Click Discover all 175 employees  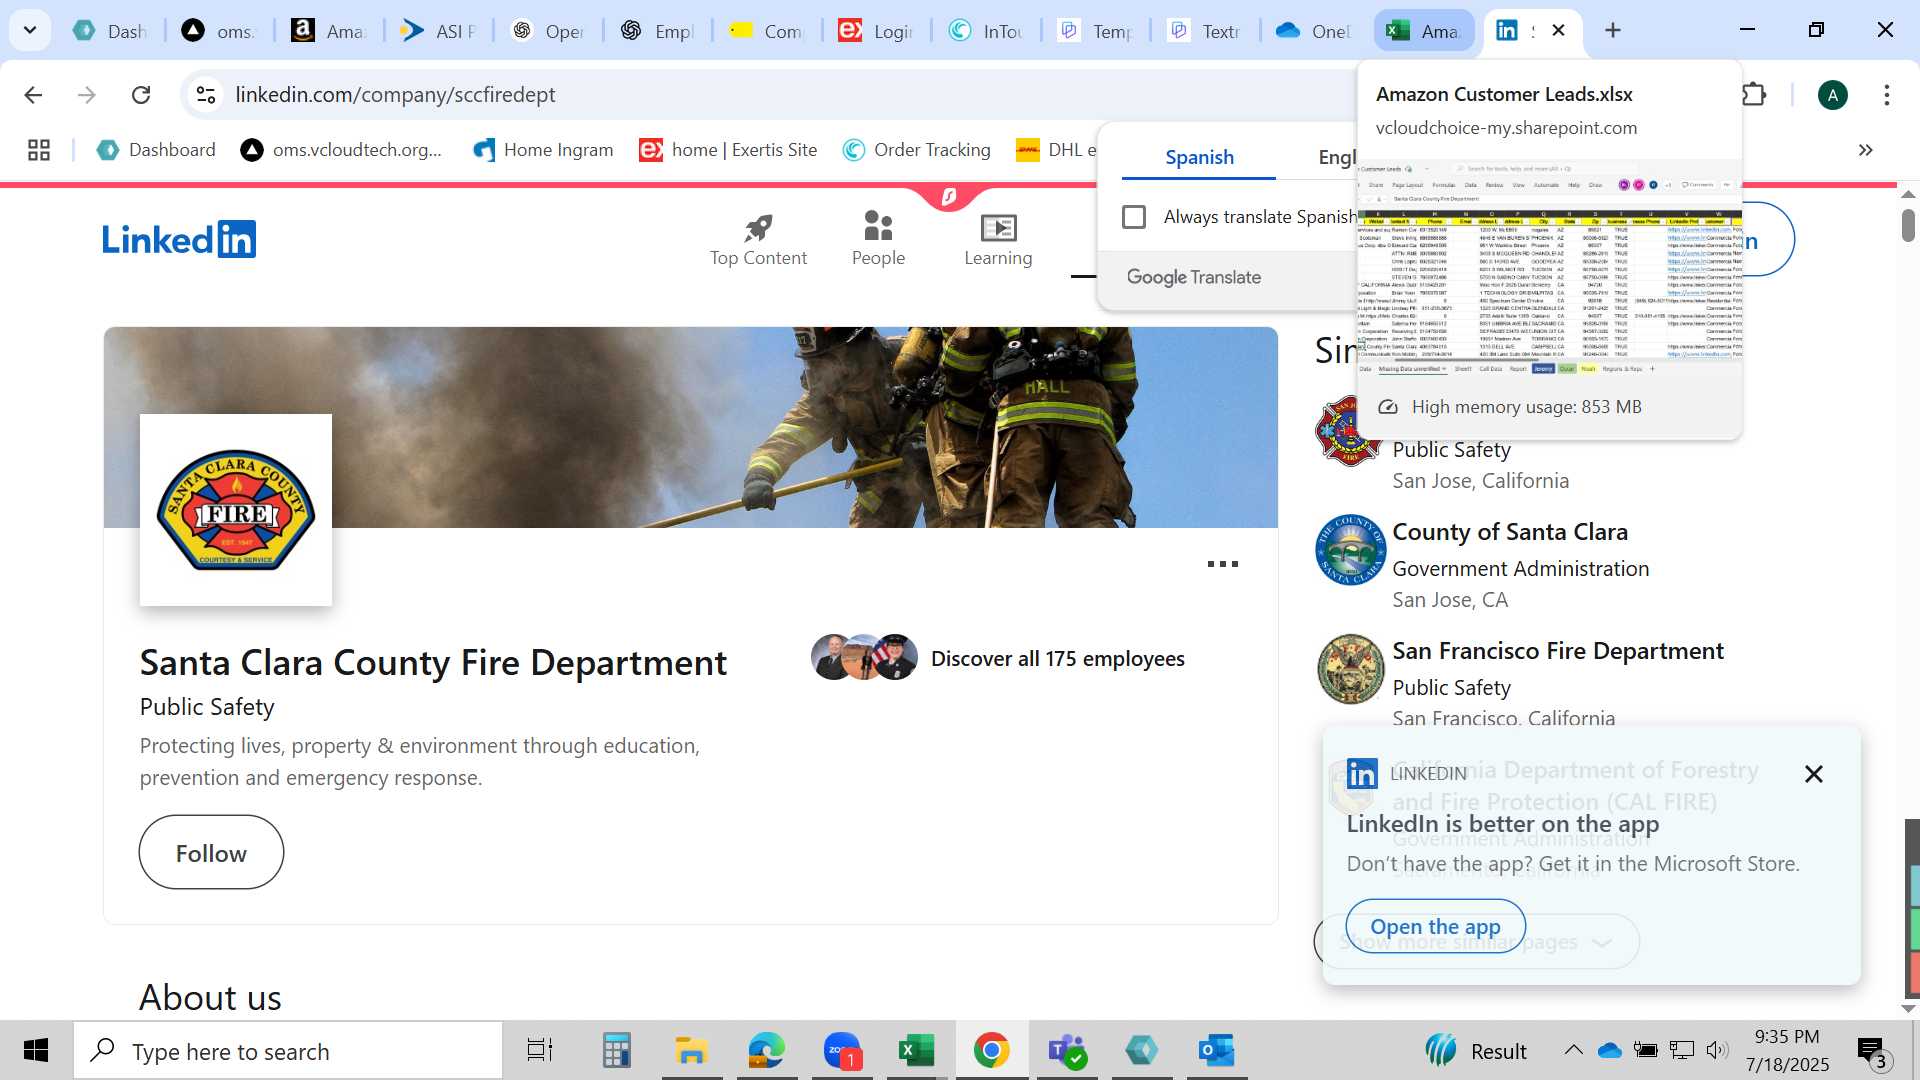click(998, 658)
